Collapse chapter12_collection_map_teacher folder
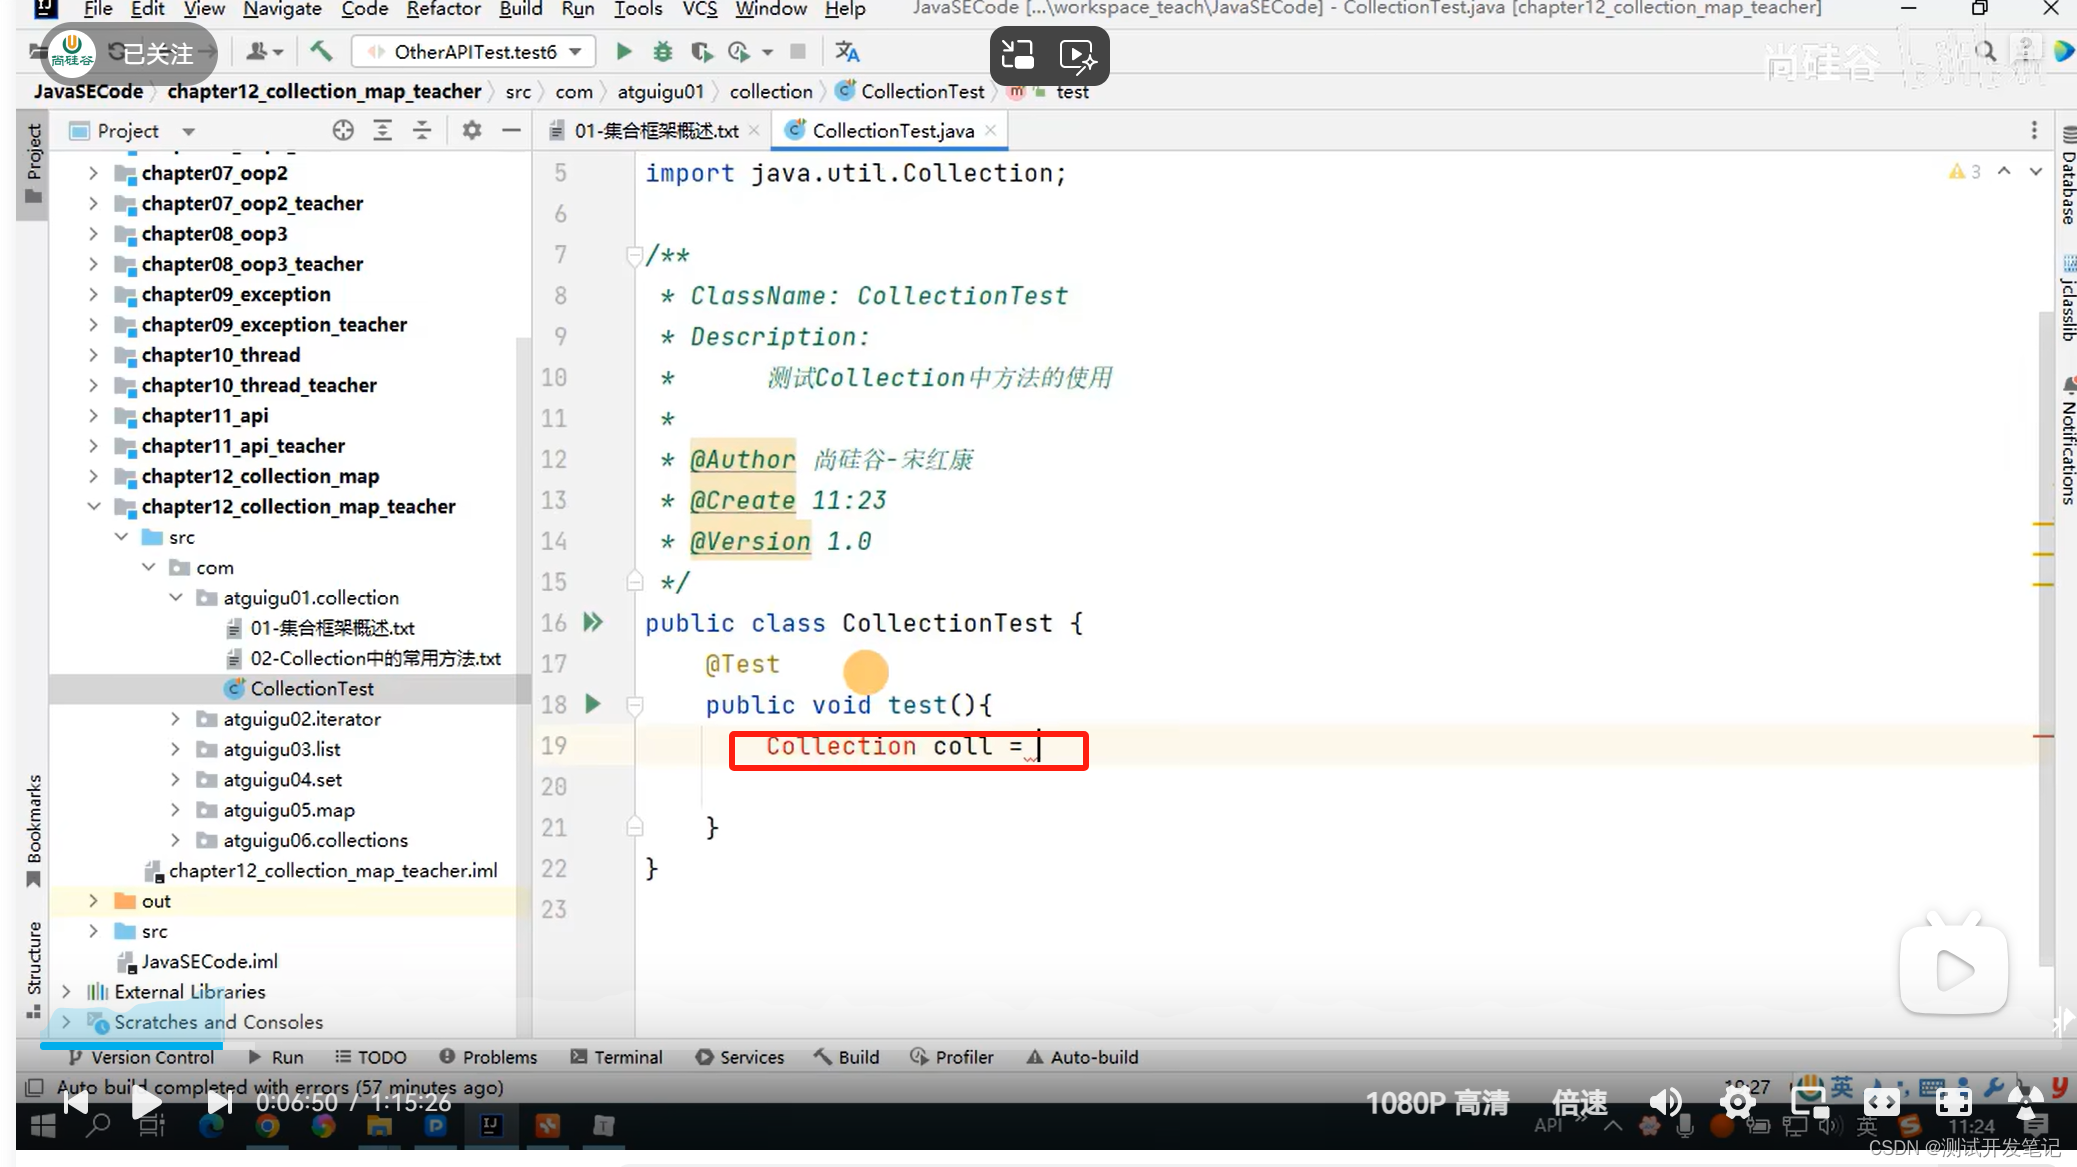This screenshot has height=1167, width=2077. point(93,507)
